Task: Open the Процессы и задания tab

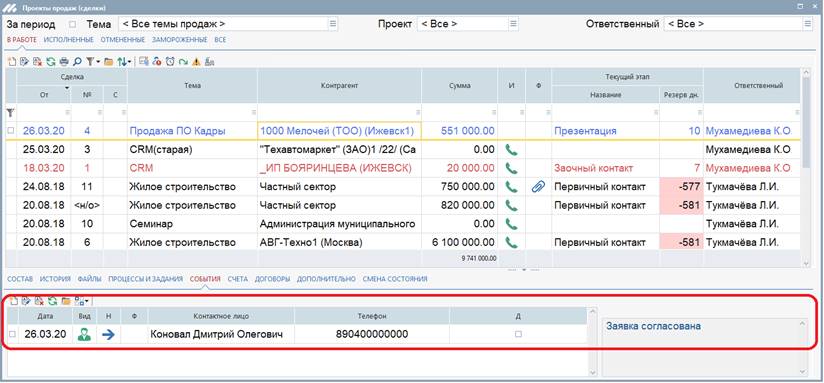Action: 146,279
